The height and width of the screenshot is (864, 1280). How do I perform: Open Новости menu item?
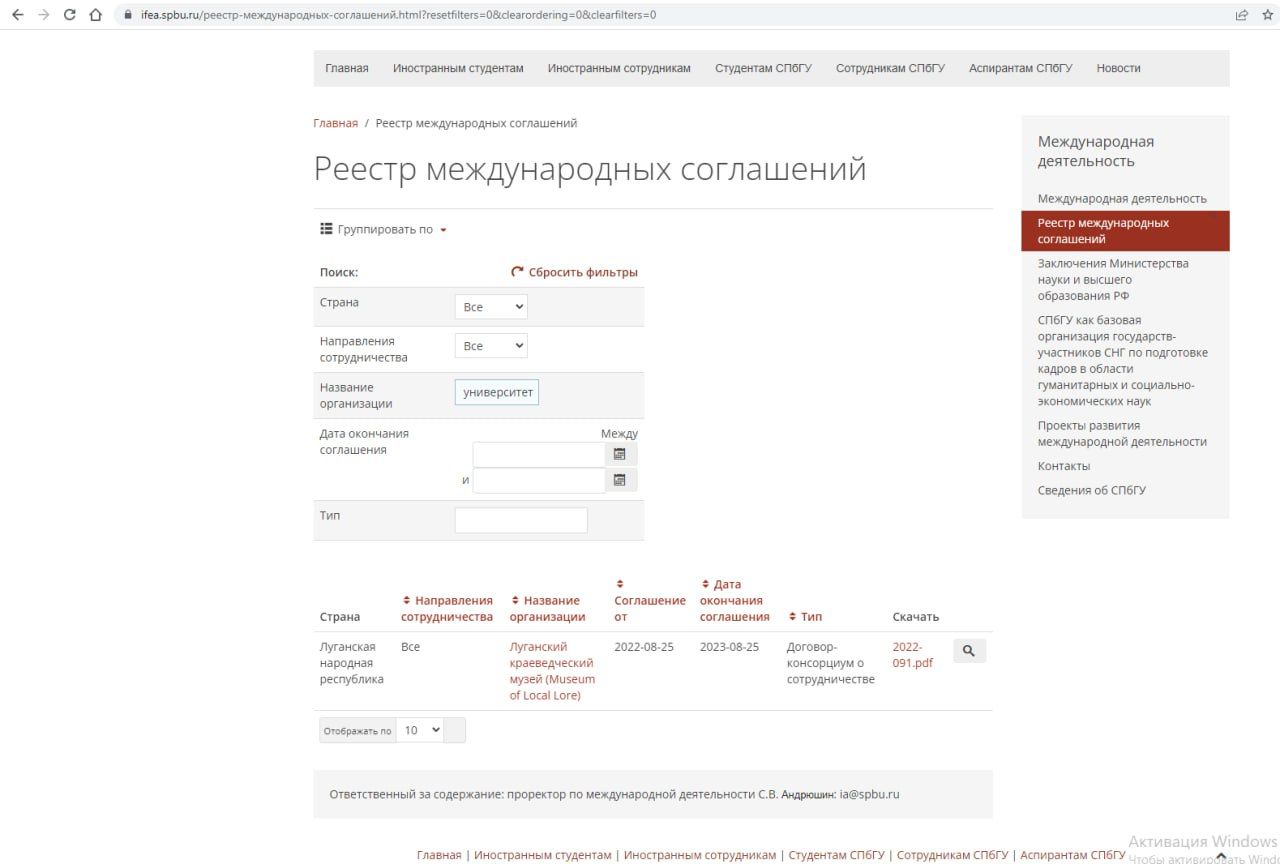tap(1118, 68)
